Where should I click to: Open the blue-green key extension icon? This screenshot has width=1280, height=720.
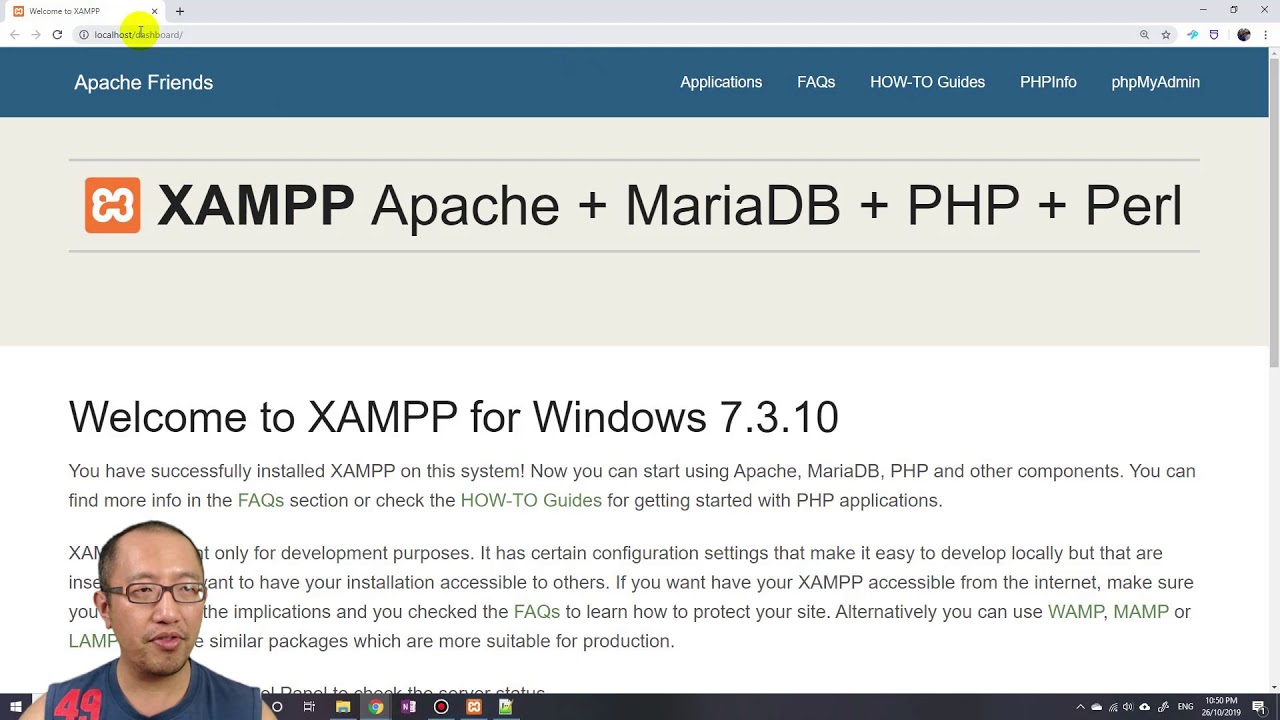[1192, 35]
